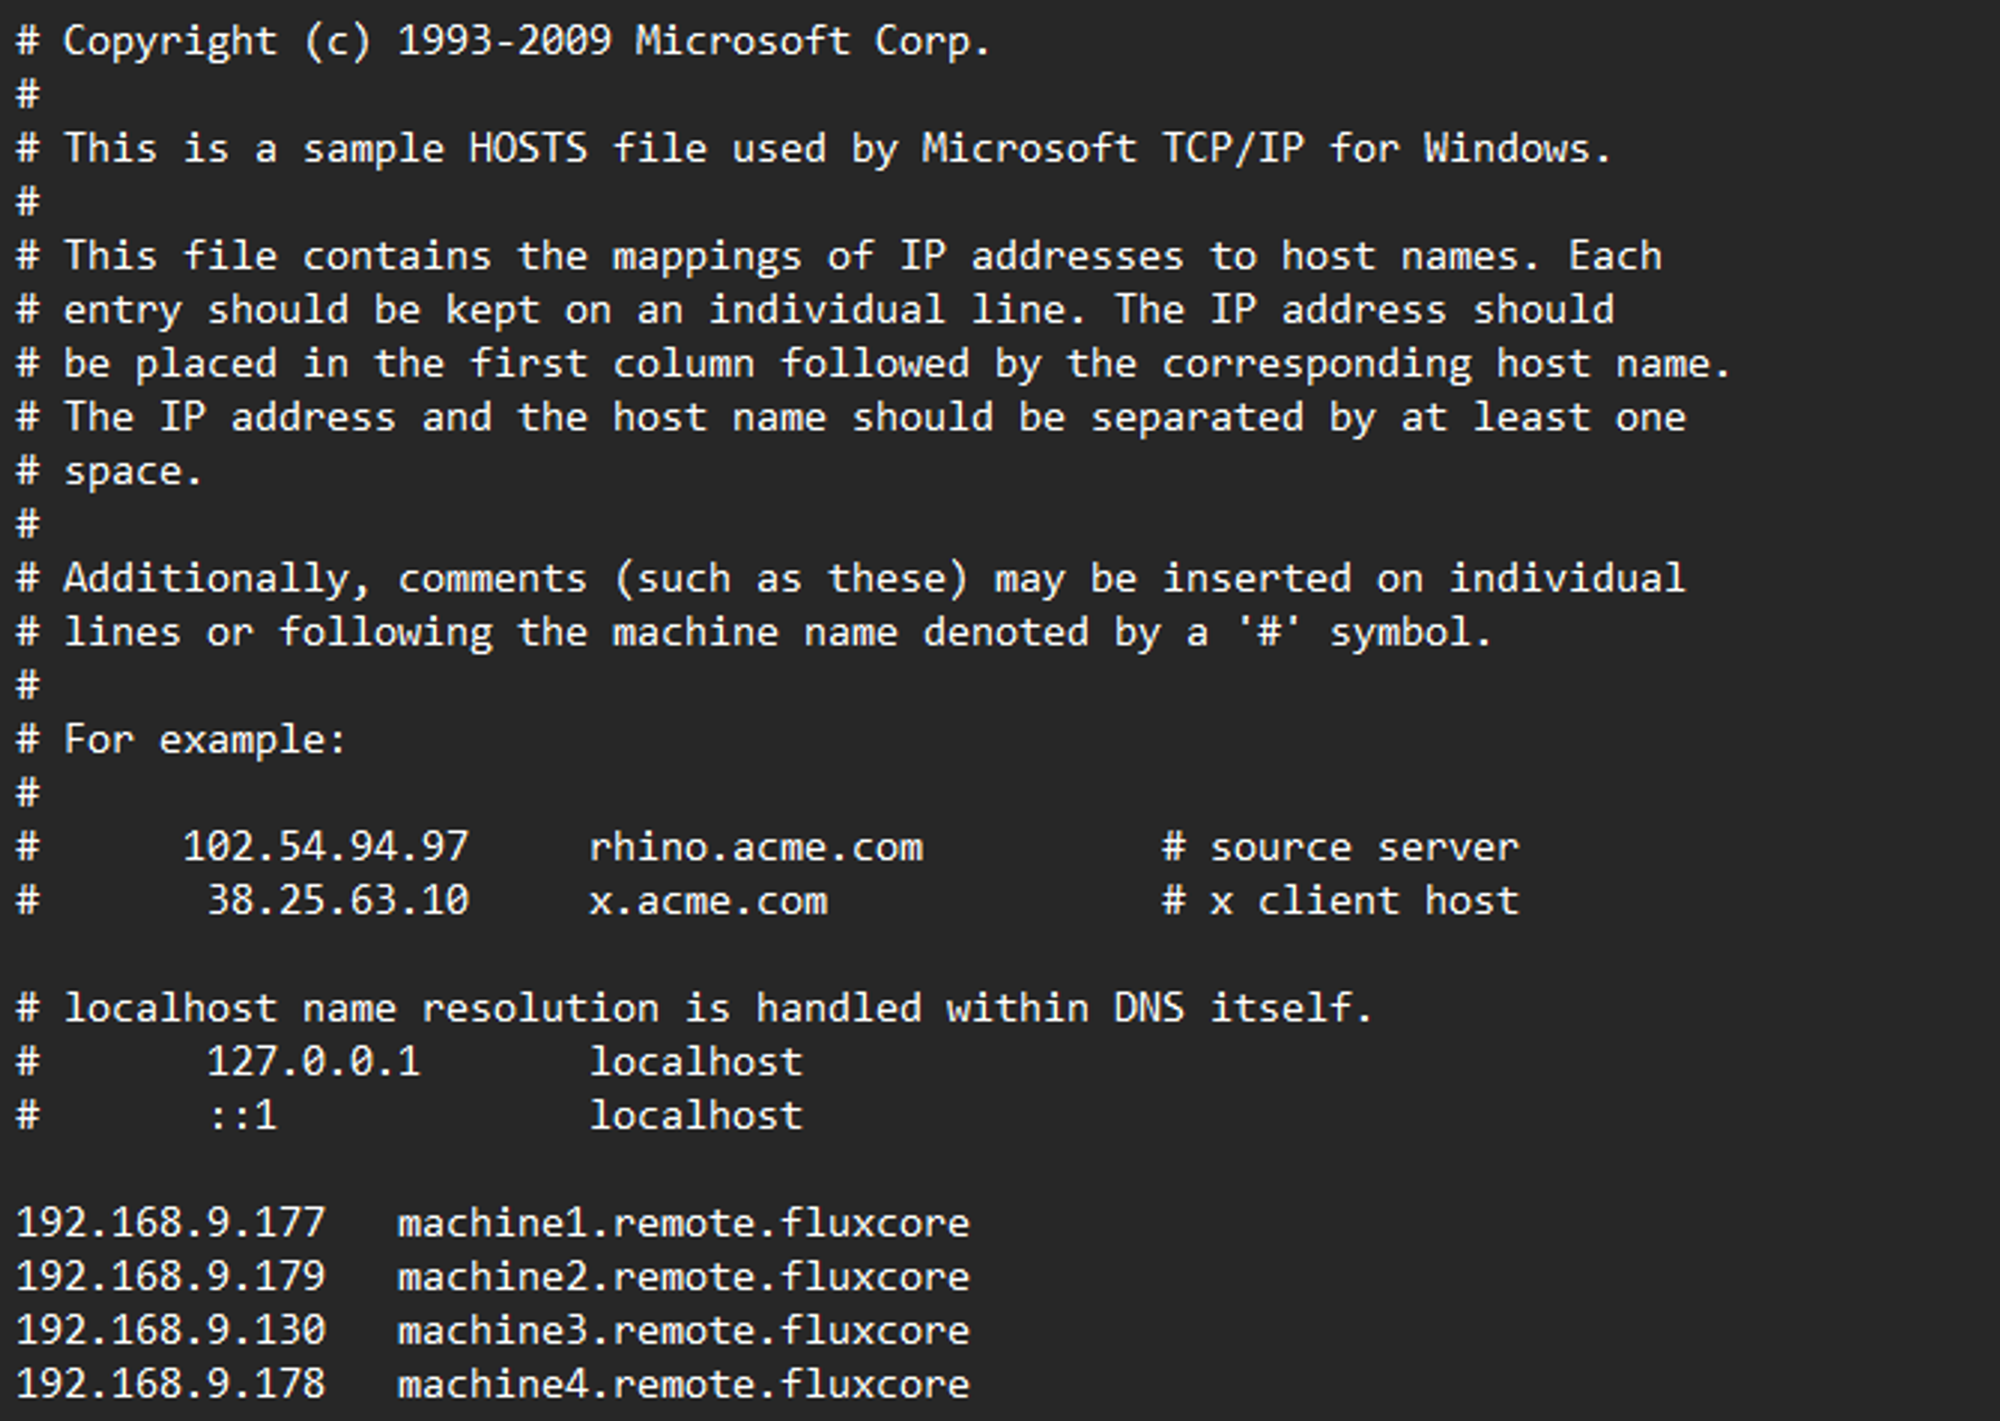Click the "For example:" comment line
Image resolution: width=2000 pixels, height=1421 pixels.
pyautogui.click(x=204, y=741)
